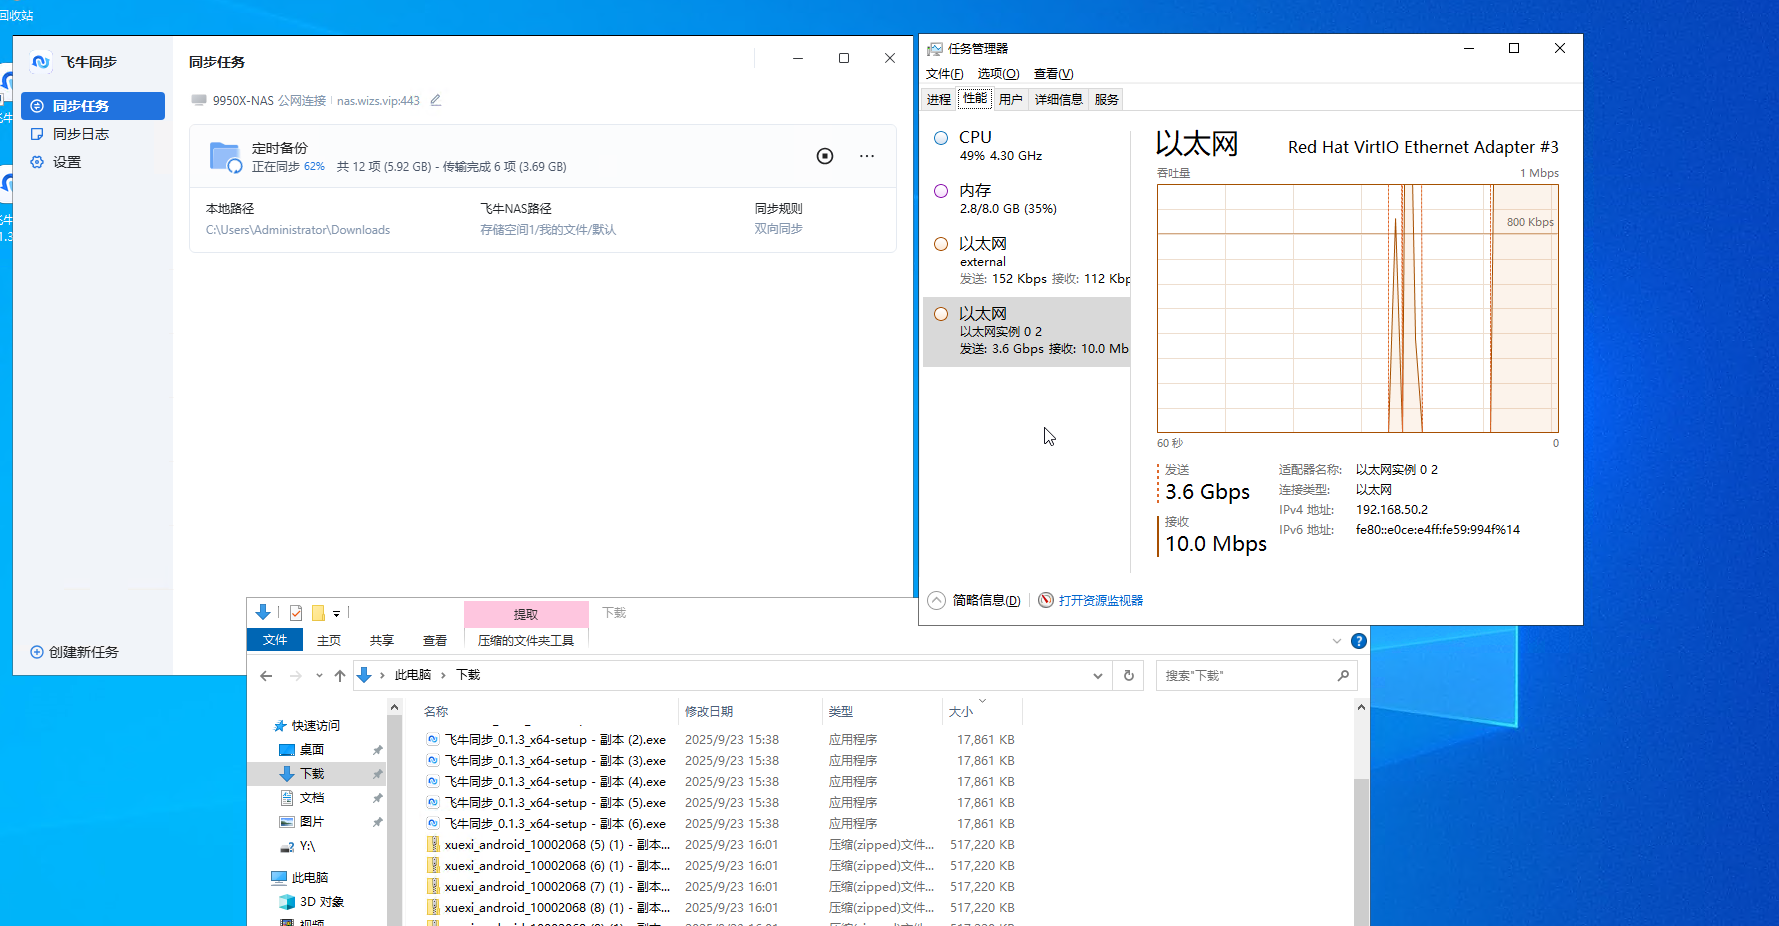Viewport: 1779px width, 926px height.
Task: Expand the address bar history dropdown
Action: click(1098, 676)
